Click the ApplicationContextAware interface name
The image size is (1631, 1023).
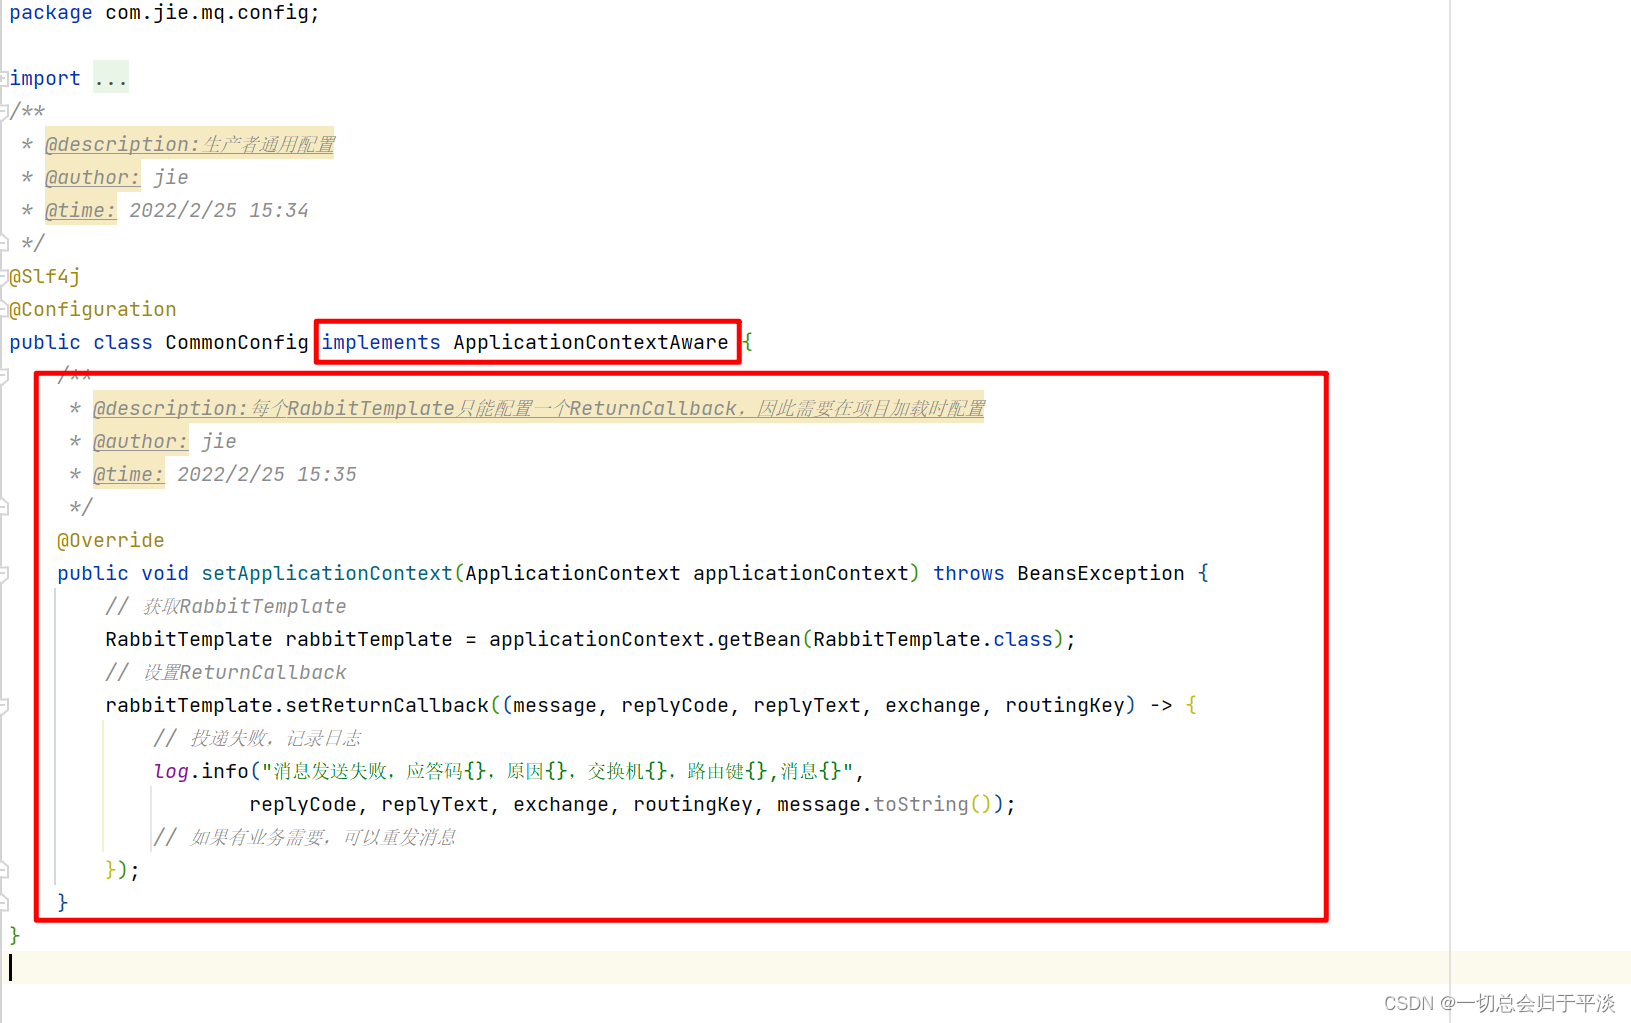591,342
